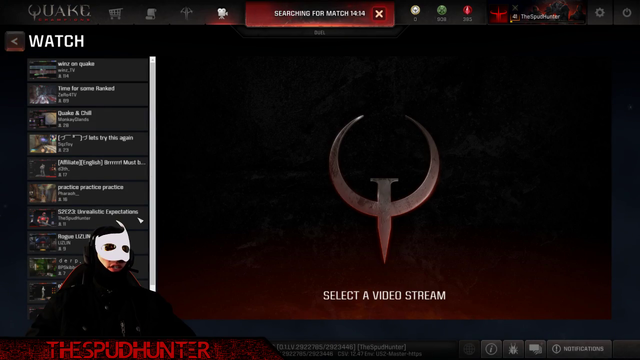The image size is (640, 360).
Task: Click the Quake Champions logo
Action: tap(59, 13)
